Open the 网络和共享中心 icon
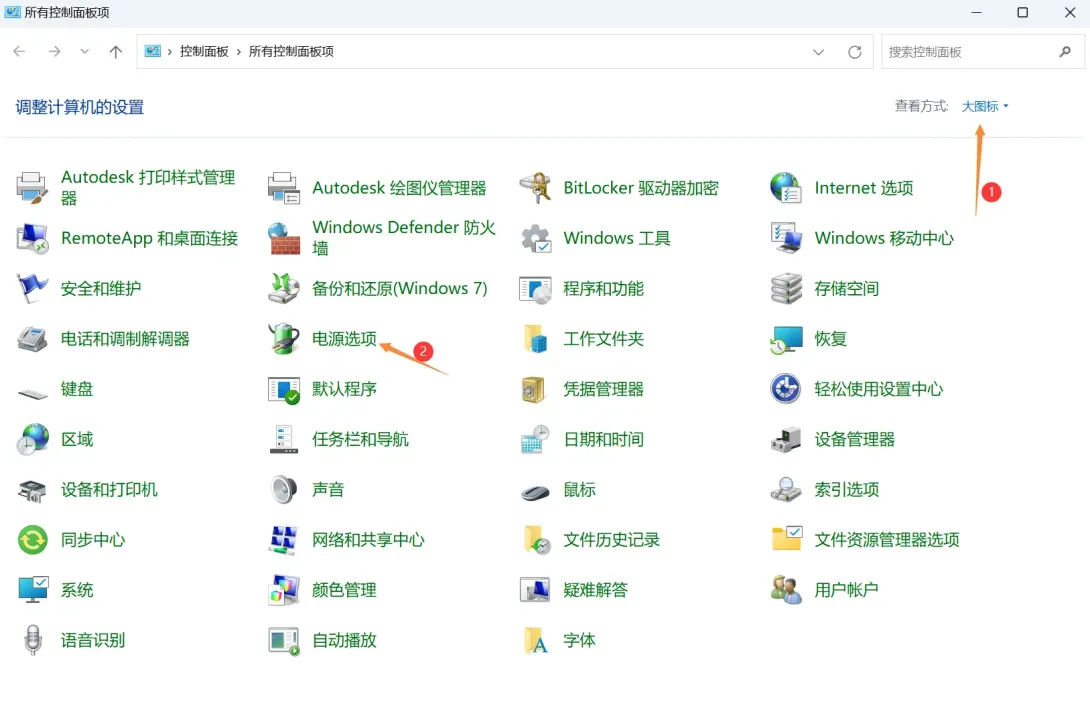 [284, 540]
